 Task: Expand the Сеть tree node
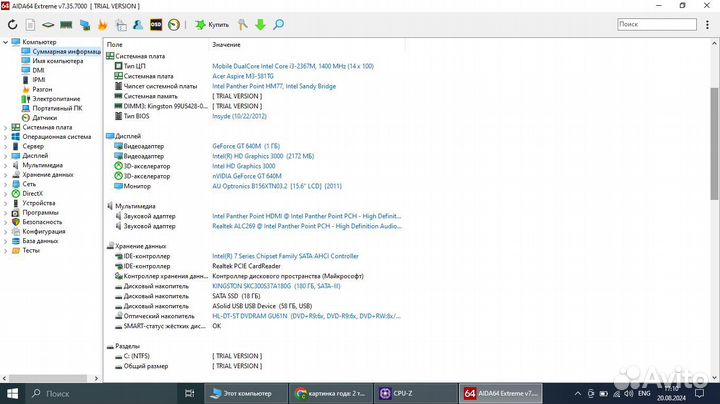6,184
